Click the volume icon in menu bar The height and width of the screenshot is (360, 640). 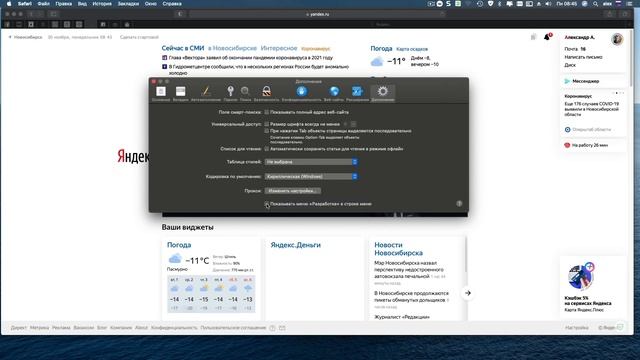click(x=548, y=4)
